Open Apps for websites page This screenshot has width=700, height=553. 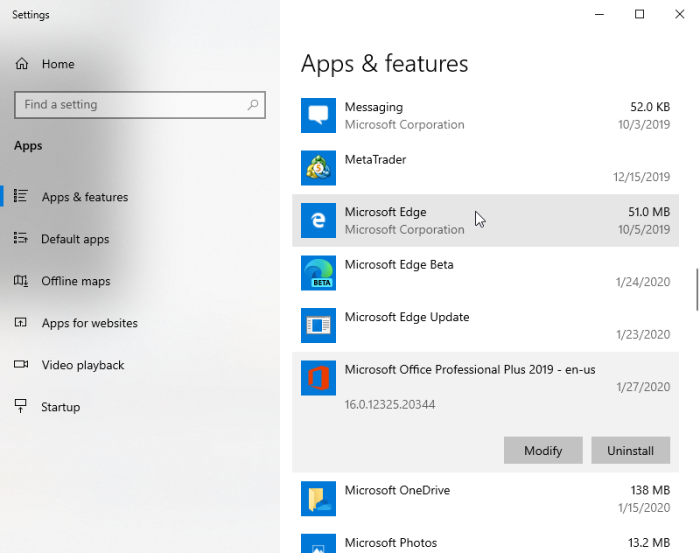pyautogui.click(x=89, y=323)
